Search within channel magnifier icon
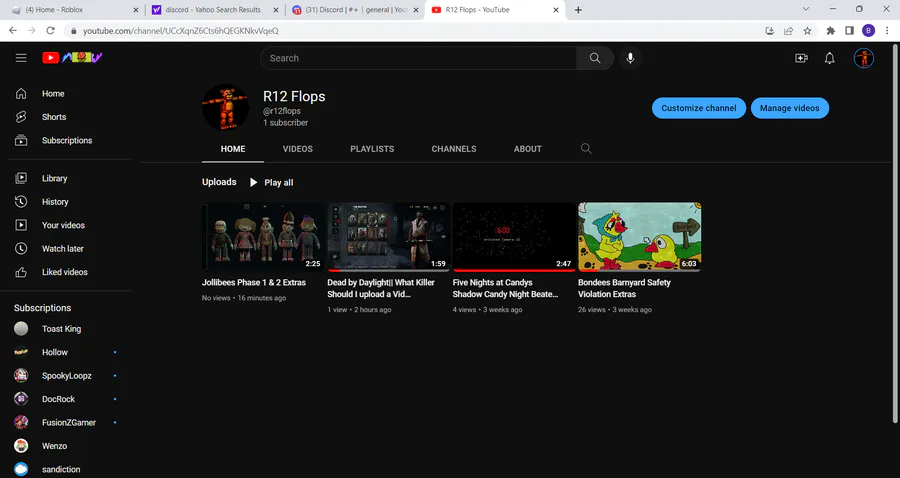This screenshot has width=900, height=478. 586,149
